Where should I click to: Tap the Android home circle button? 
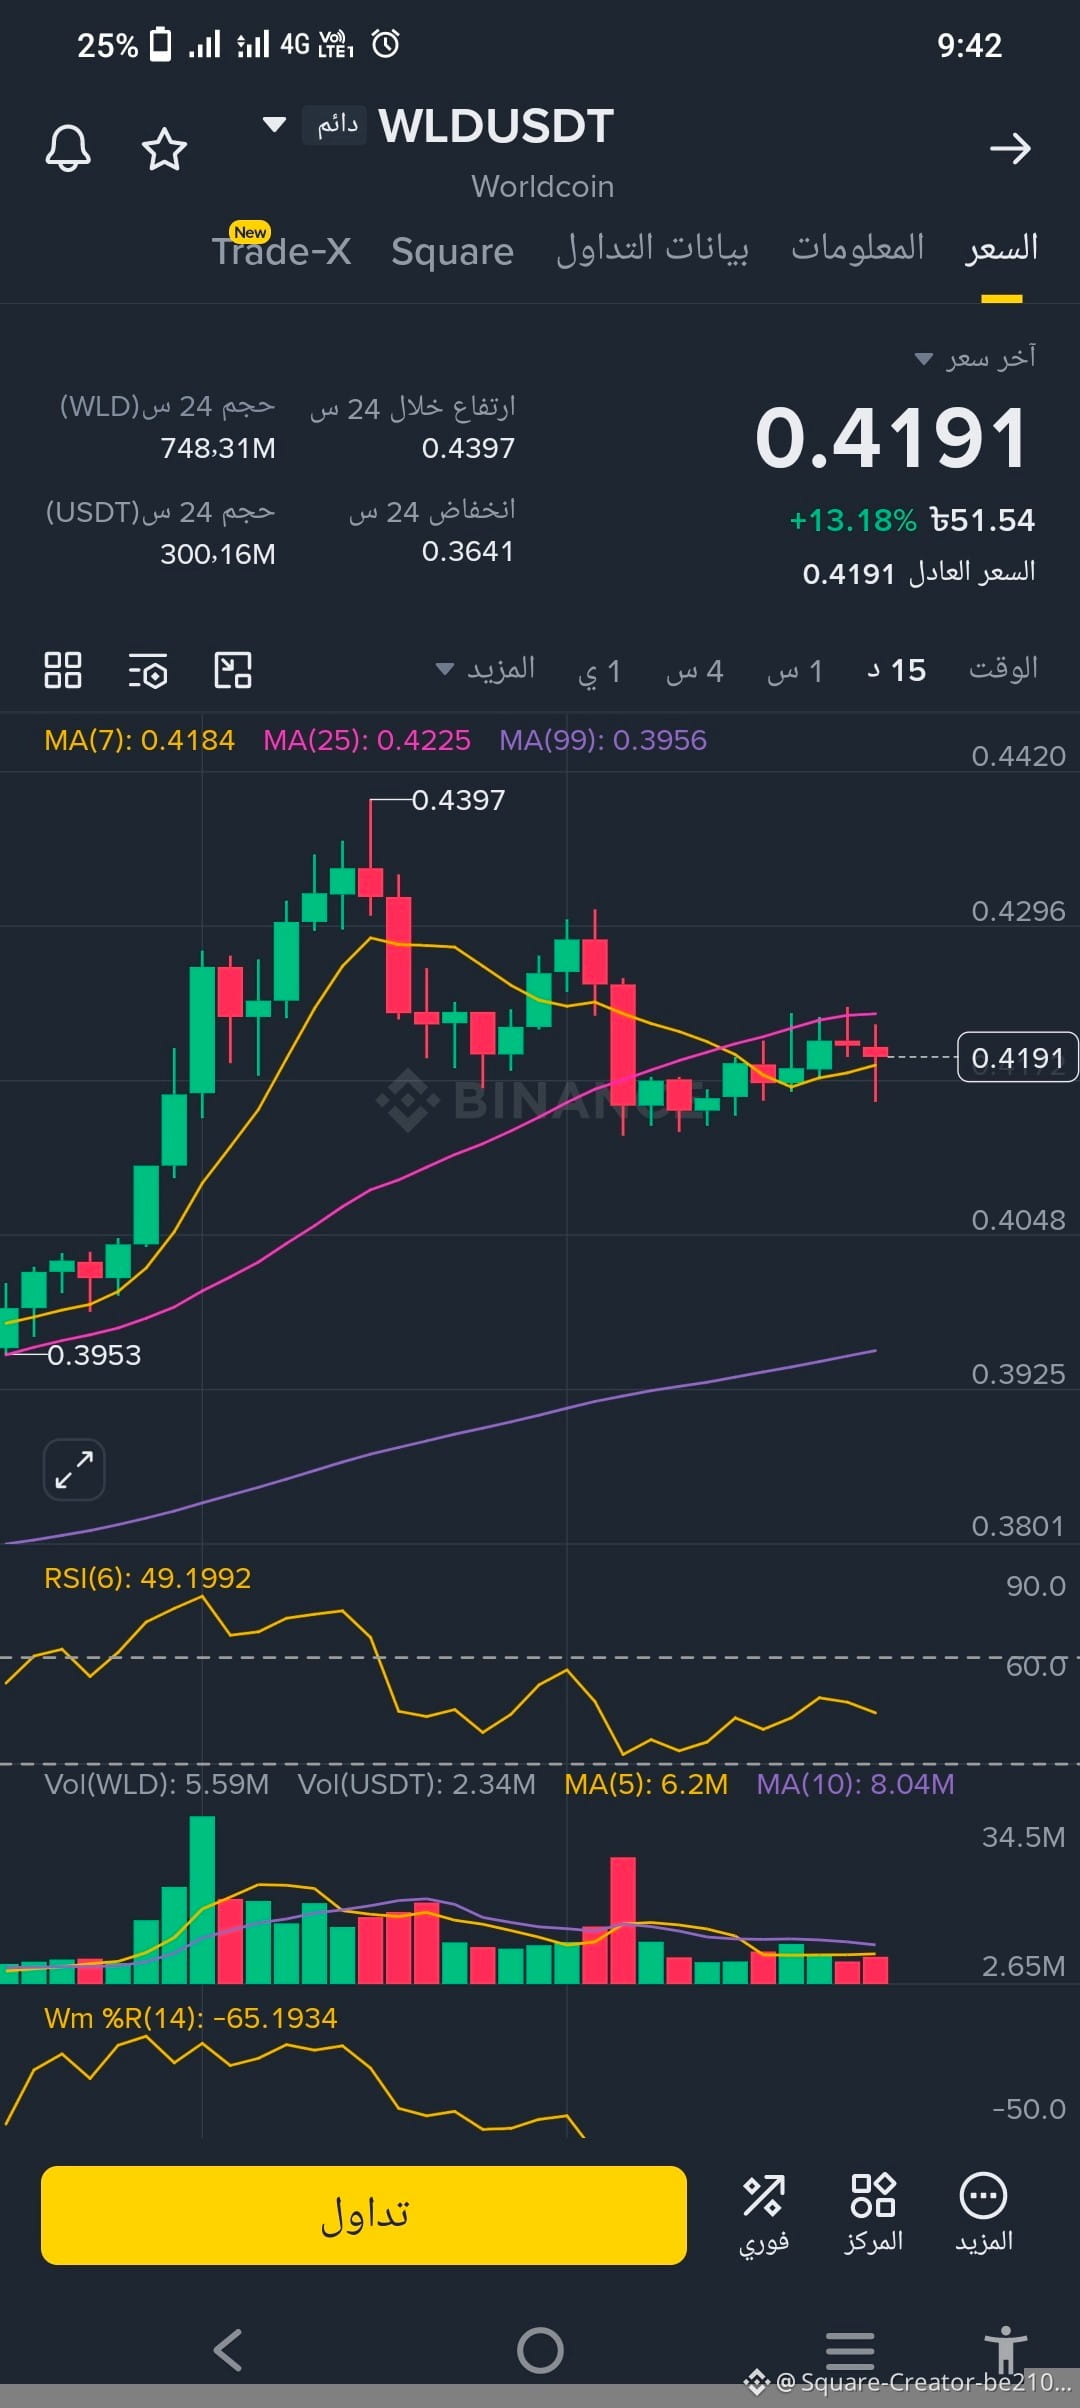(x=540, y=2350)
